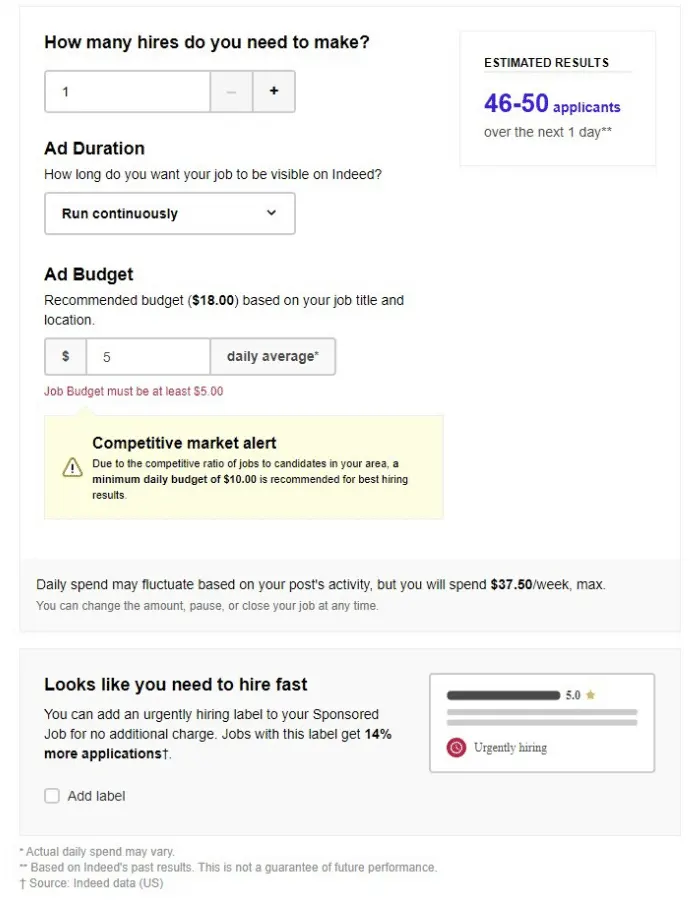Click the Add label text
The height and width of the screenshot is (900, 700).
96,796
